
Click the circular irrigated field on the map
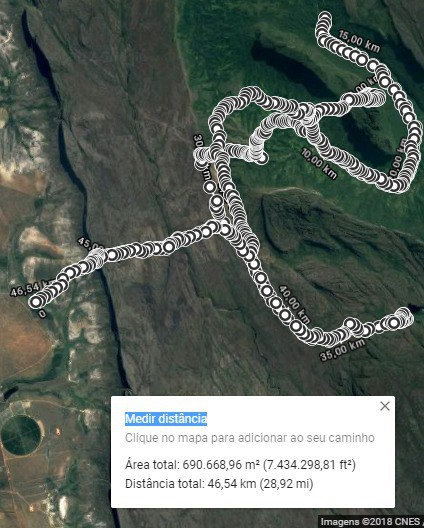22,435
